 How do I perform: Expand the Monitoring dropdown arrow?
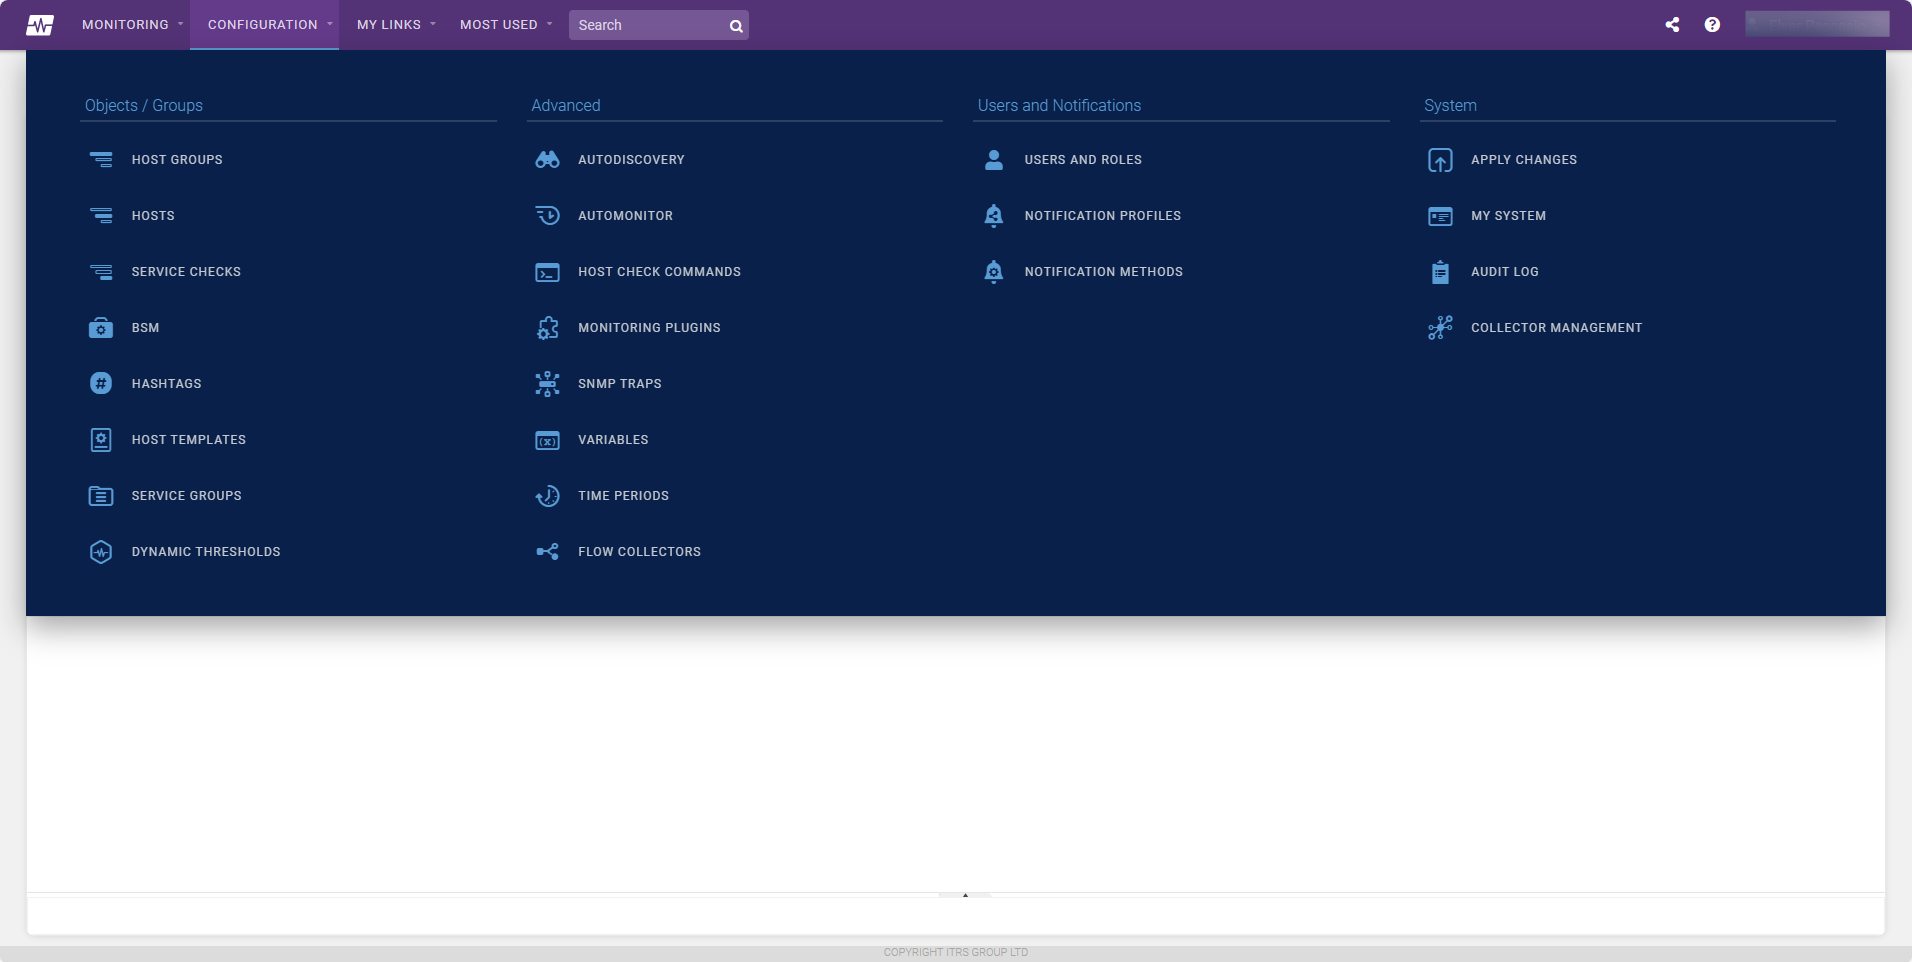181,24
